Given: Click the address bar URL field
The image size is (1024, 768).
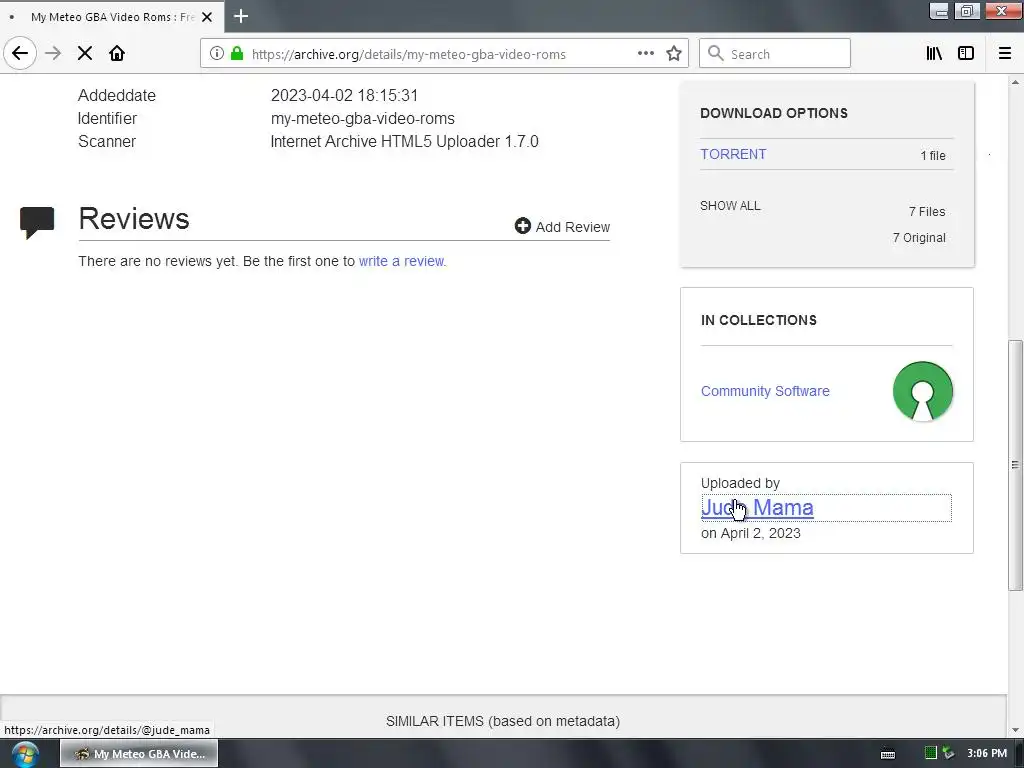Looking at the screenshot, I should (x=409, y=54).
